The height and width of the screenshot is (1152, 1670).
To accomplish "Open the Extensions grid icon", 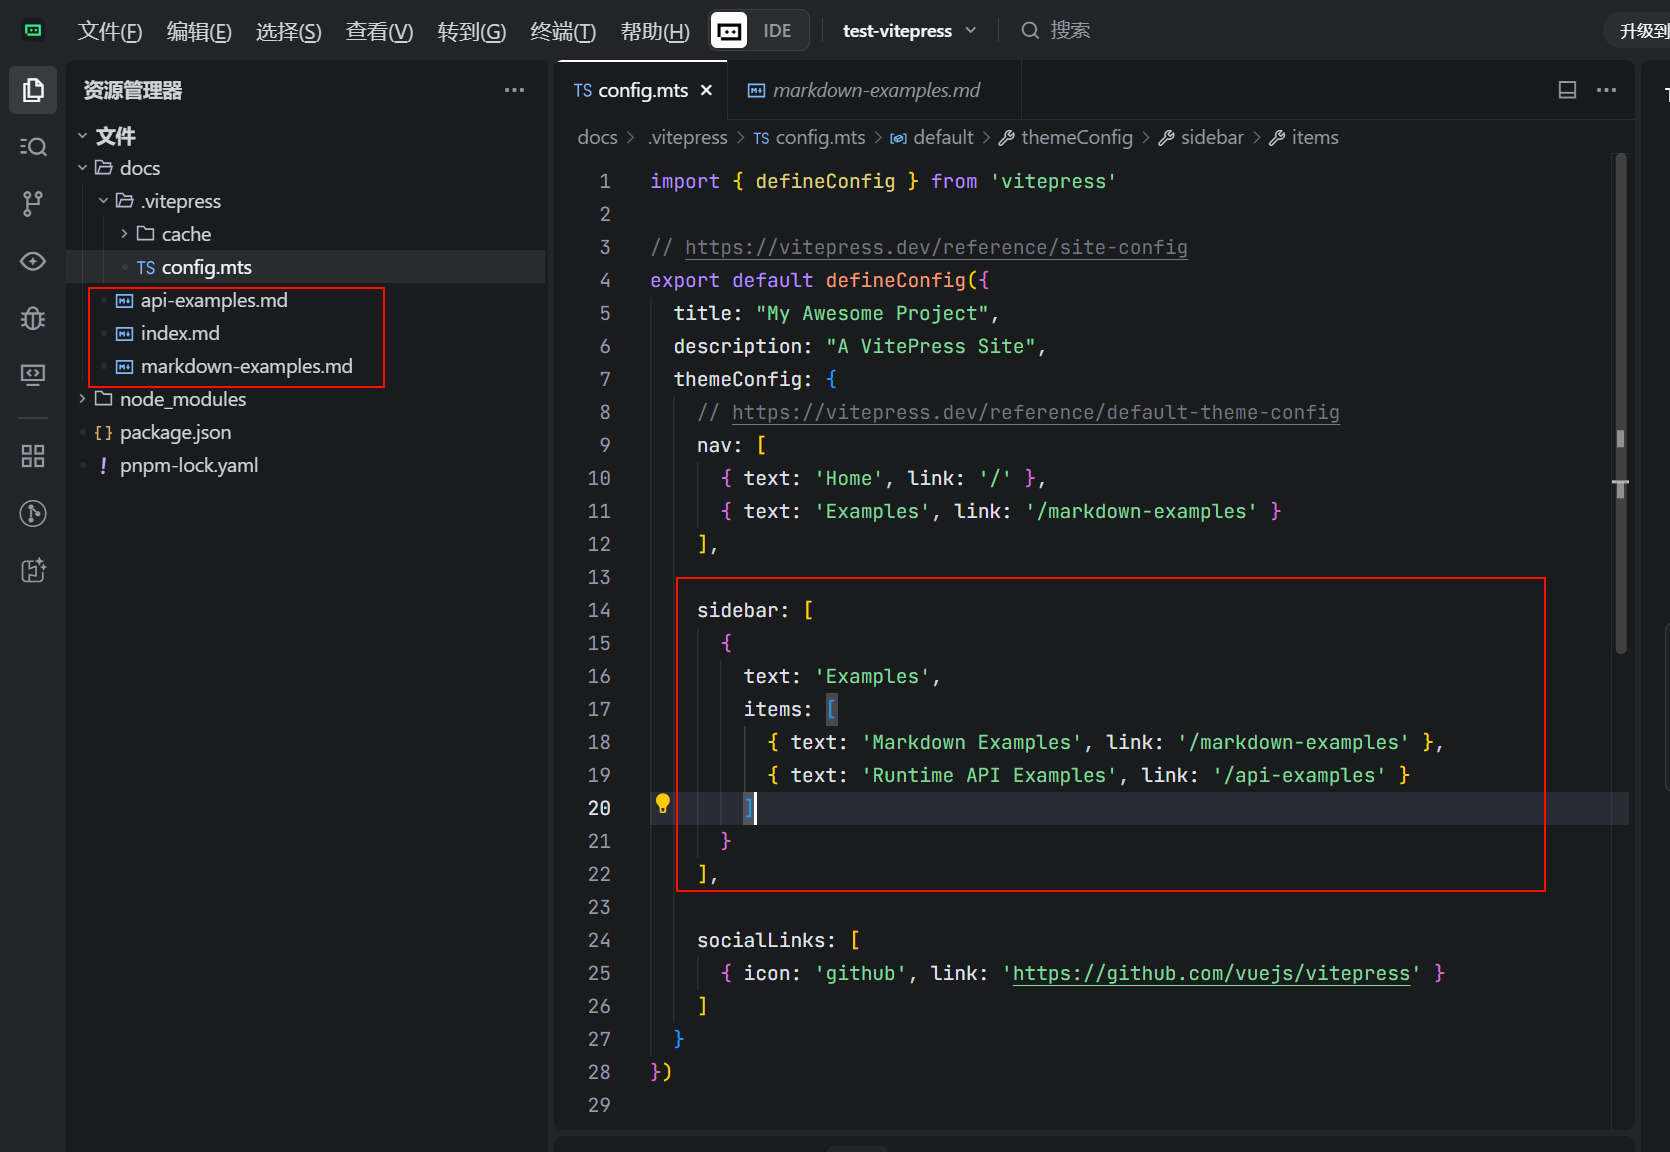I will pos(33,456).
